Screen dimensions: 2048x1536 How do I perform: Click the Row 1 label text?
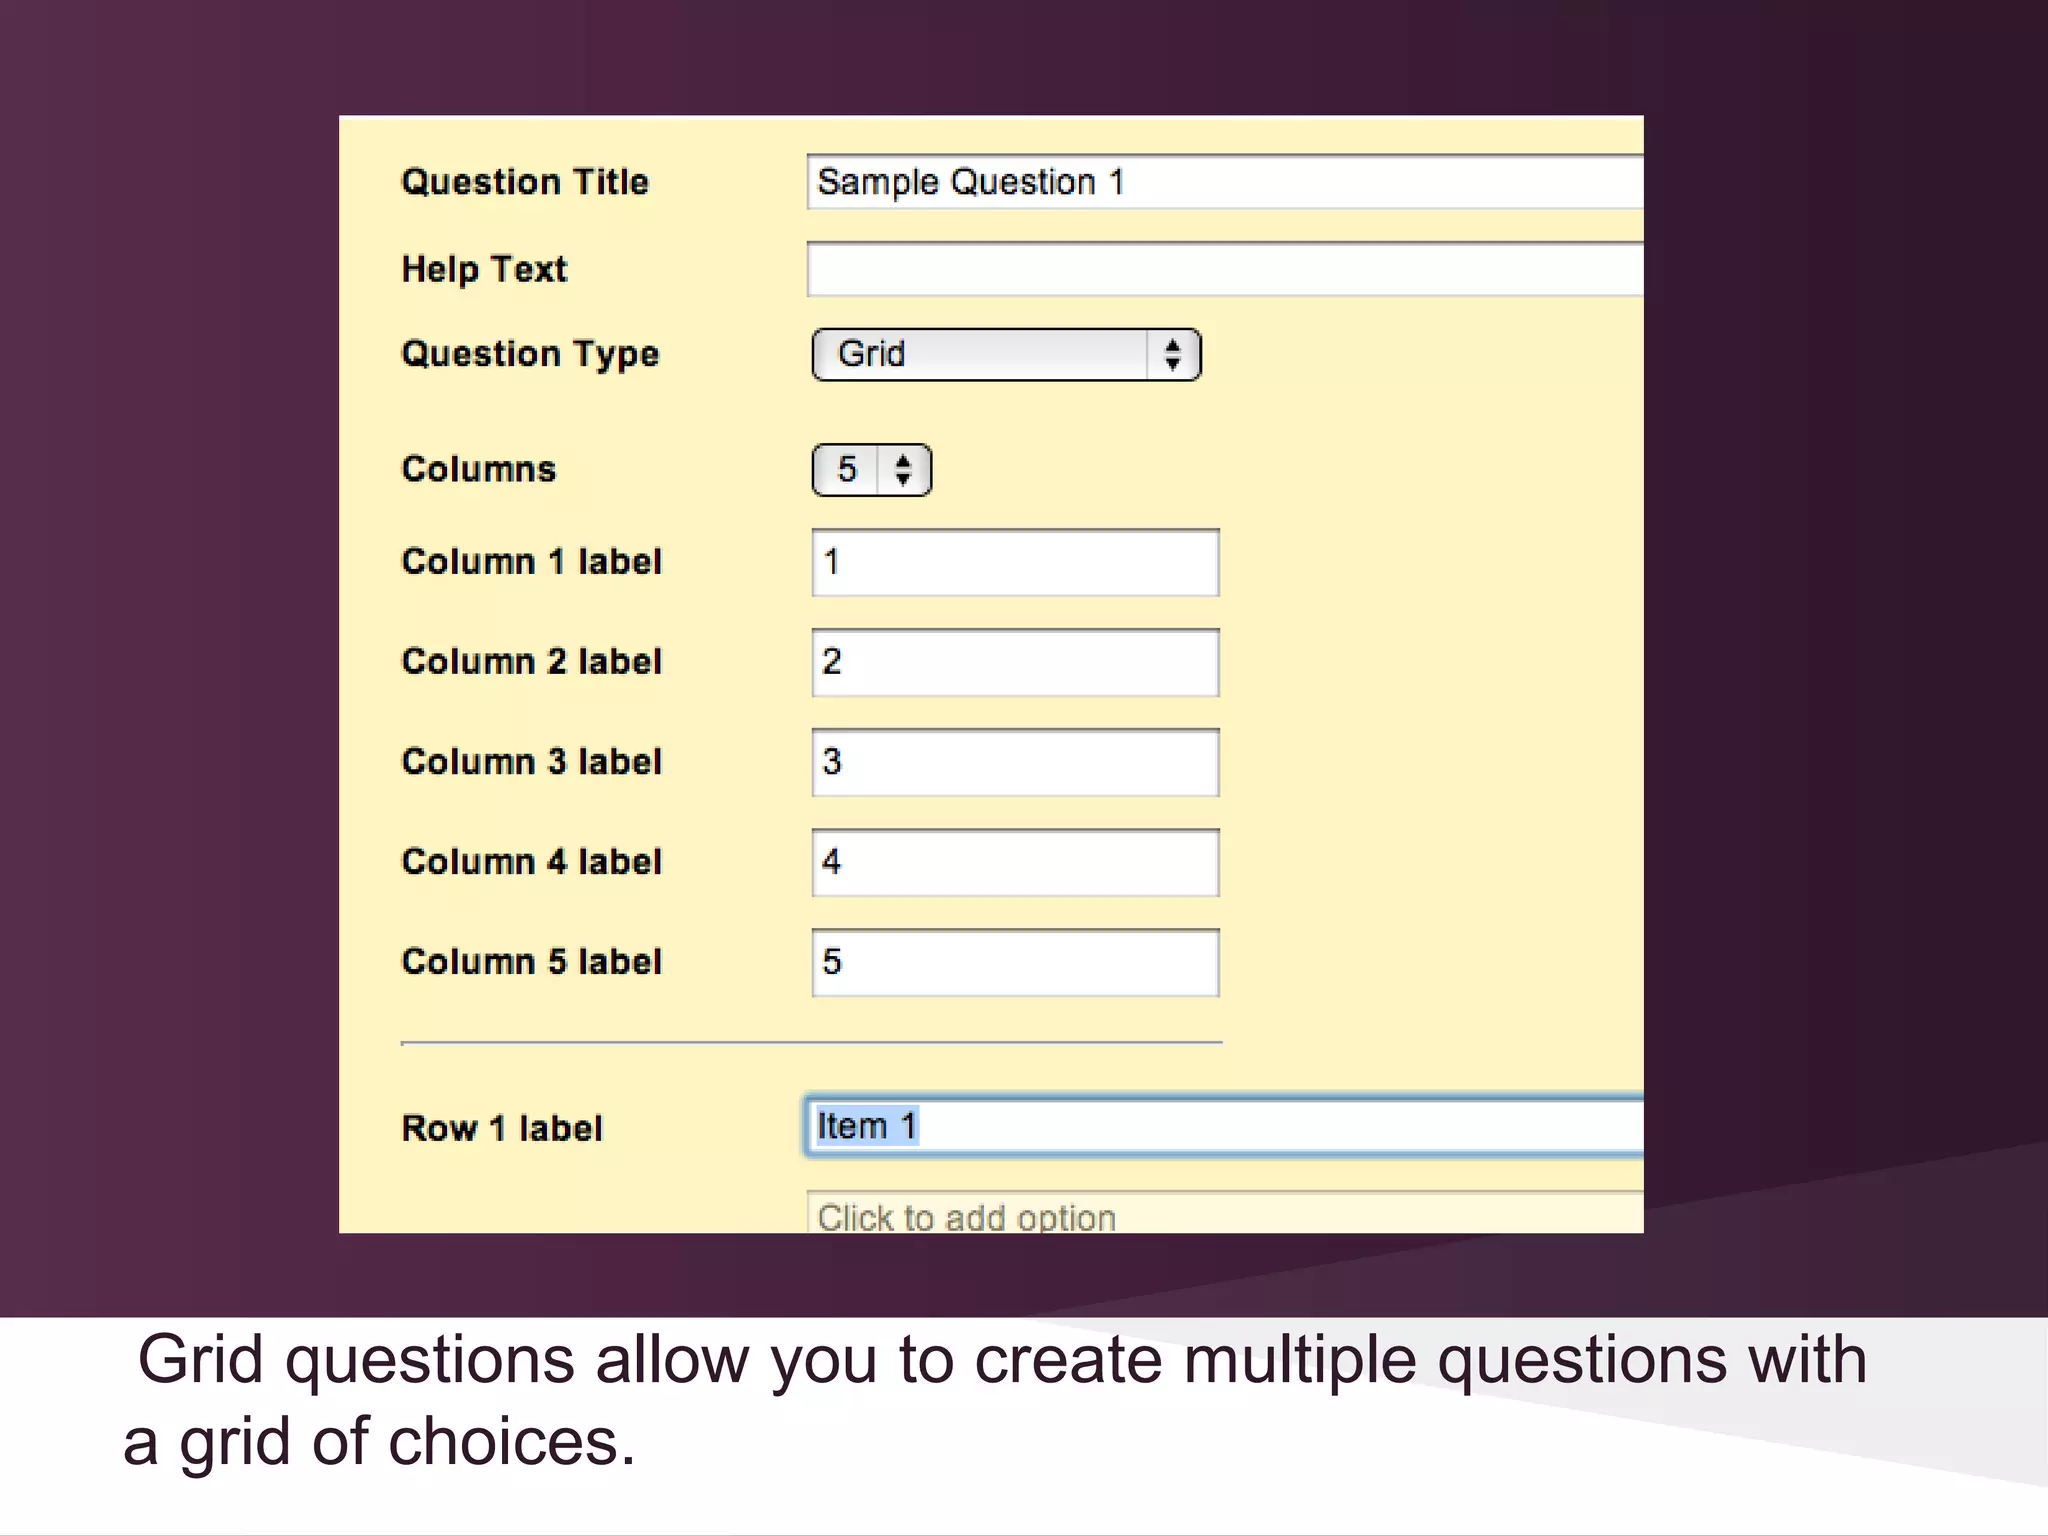click(502, 1128)
